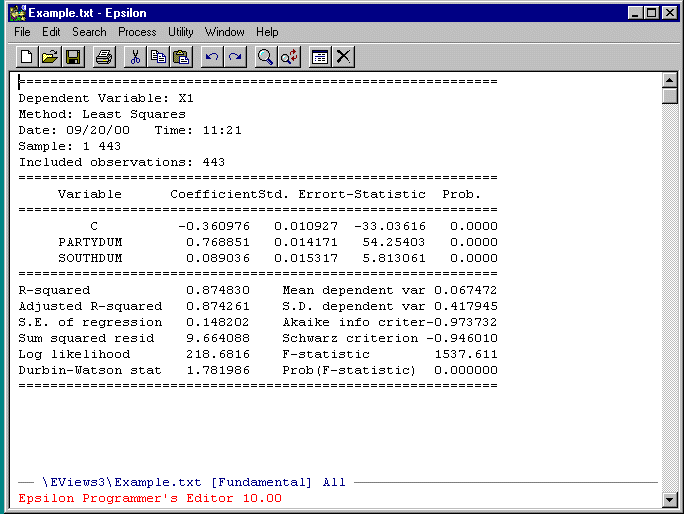Open a file using the folder icon

pyautogui.click(x=50, y=57)
